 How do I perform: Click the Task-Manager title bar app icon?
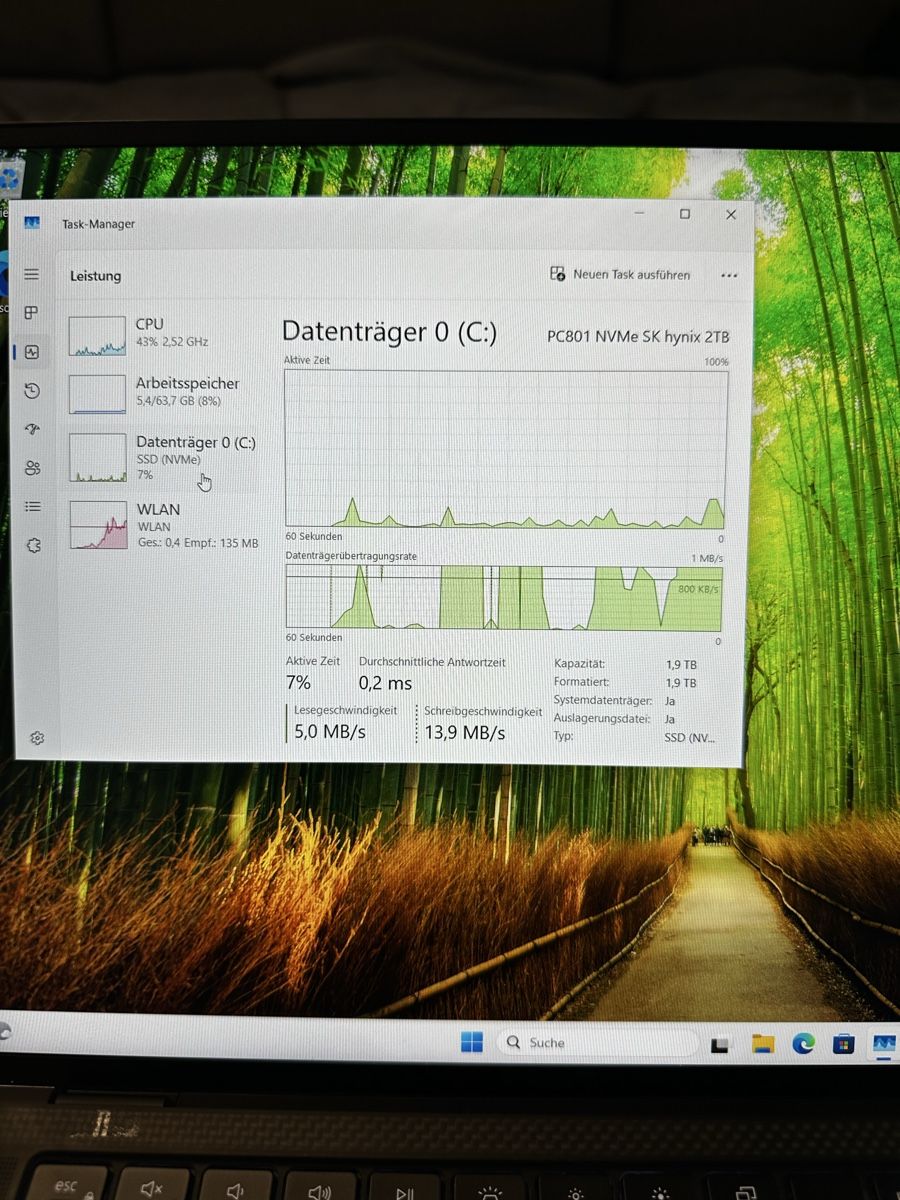[32, 223]
